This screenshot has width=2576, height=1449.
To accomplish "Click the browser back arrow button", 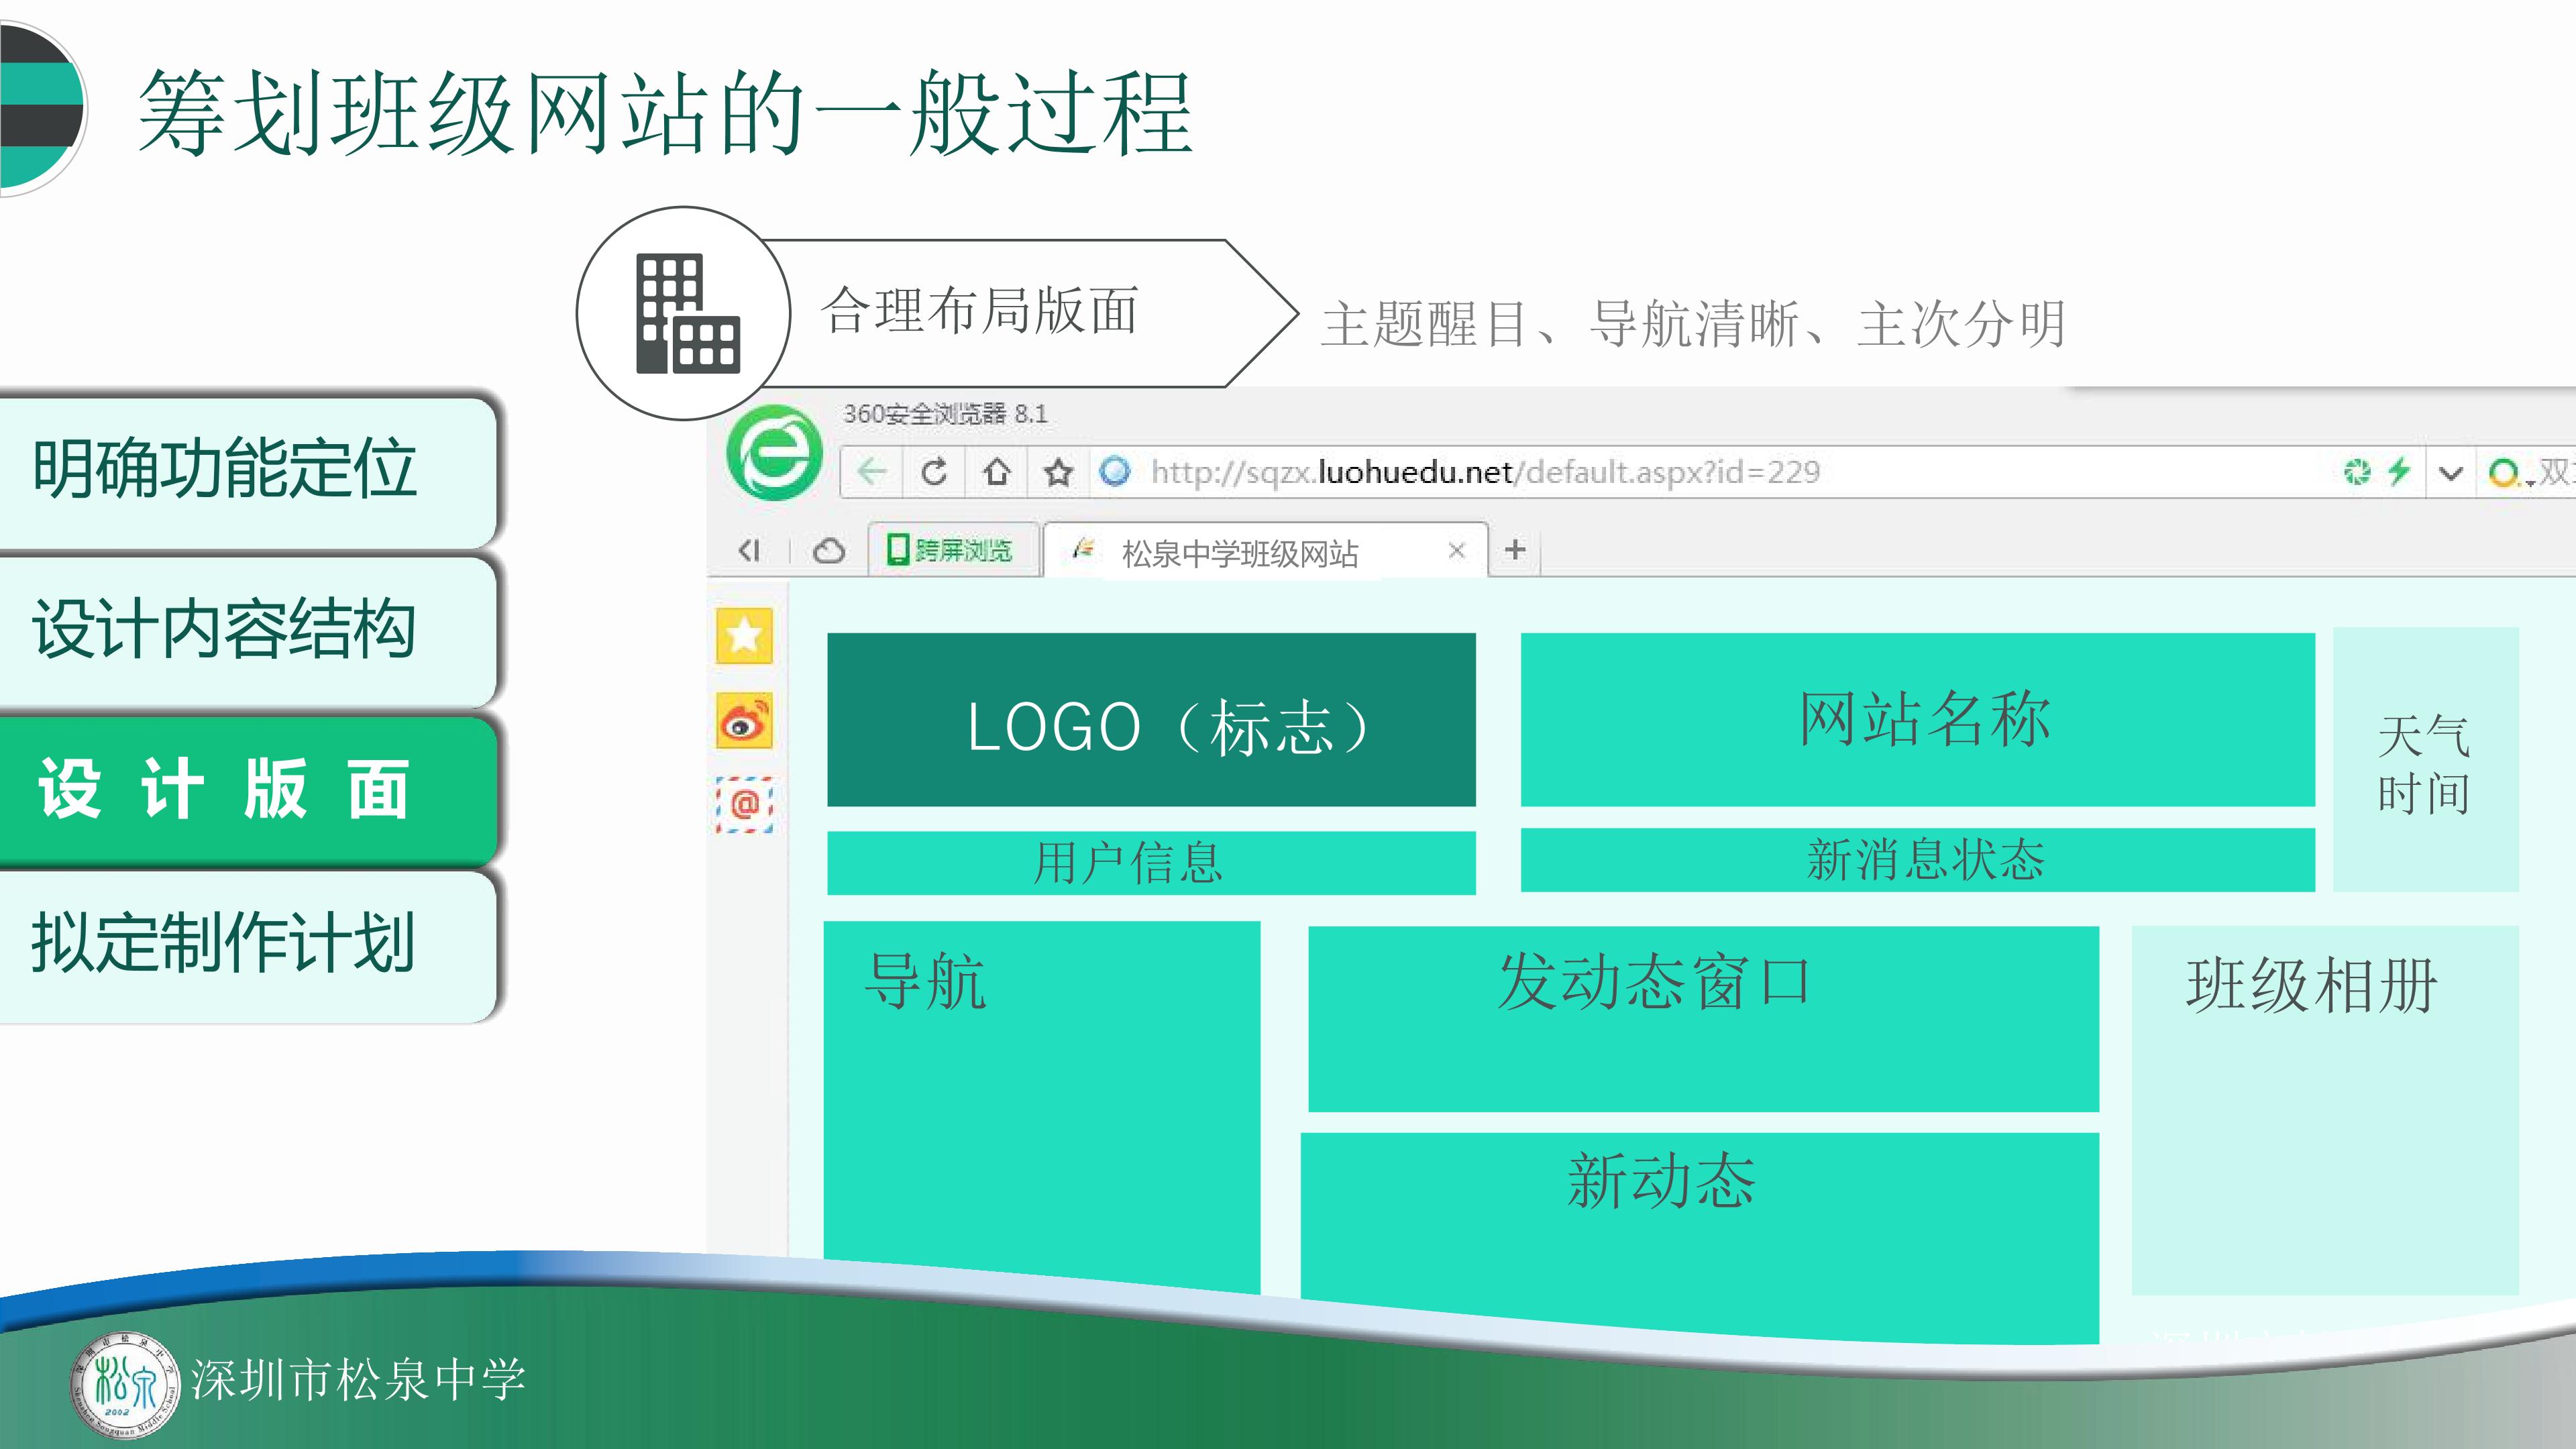I will pyautogui.click(x=872, y=472).
